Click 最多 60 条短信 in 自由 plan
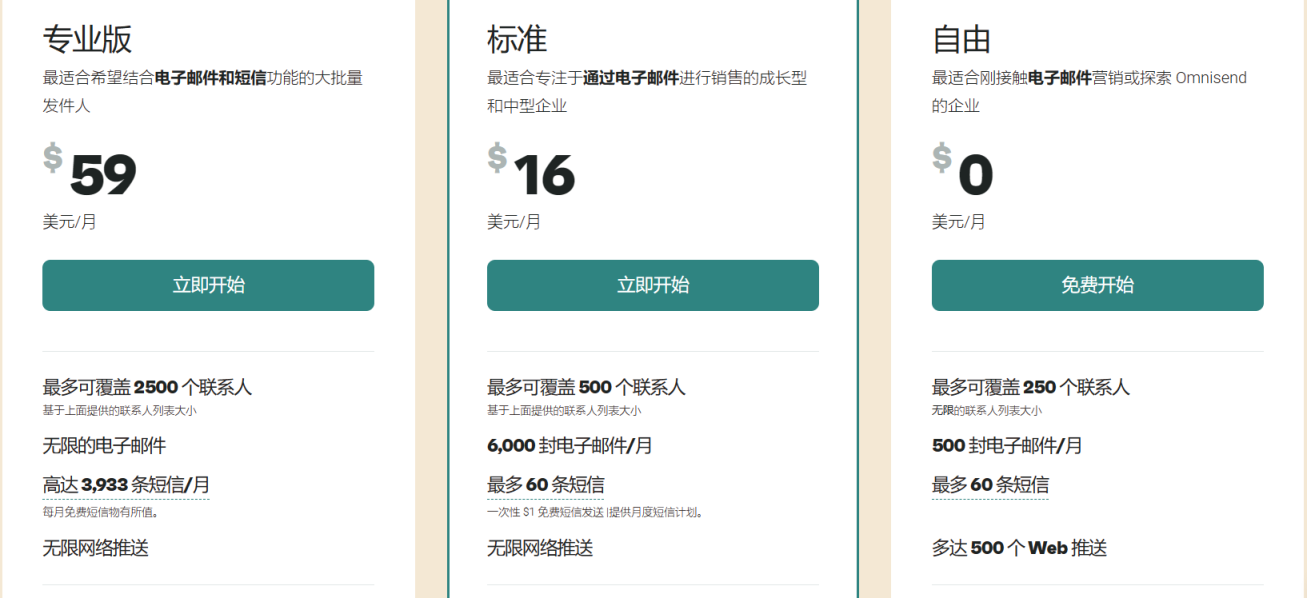This screenshot has width=1307, height=598. point(990,485)
